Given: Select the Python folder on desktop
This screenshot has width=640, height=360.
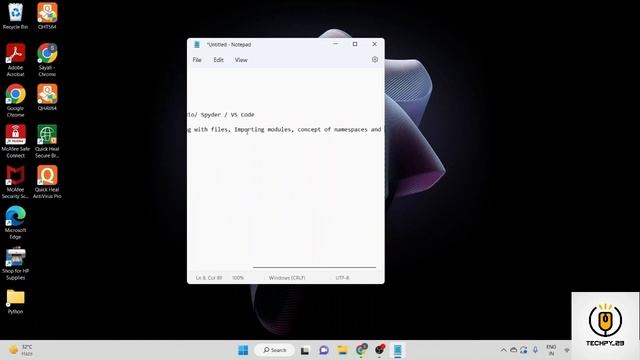Looking at the screenshot, I should (x=15, y=301).
